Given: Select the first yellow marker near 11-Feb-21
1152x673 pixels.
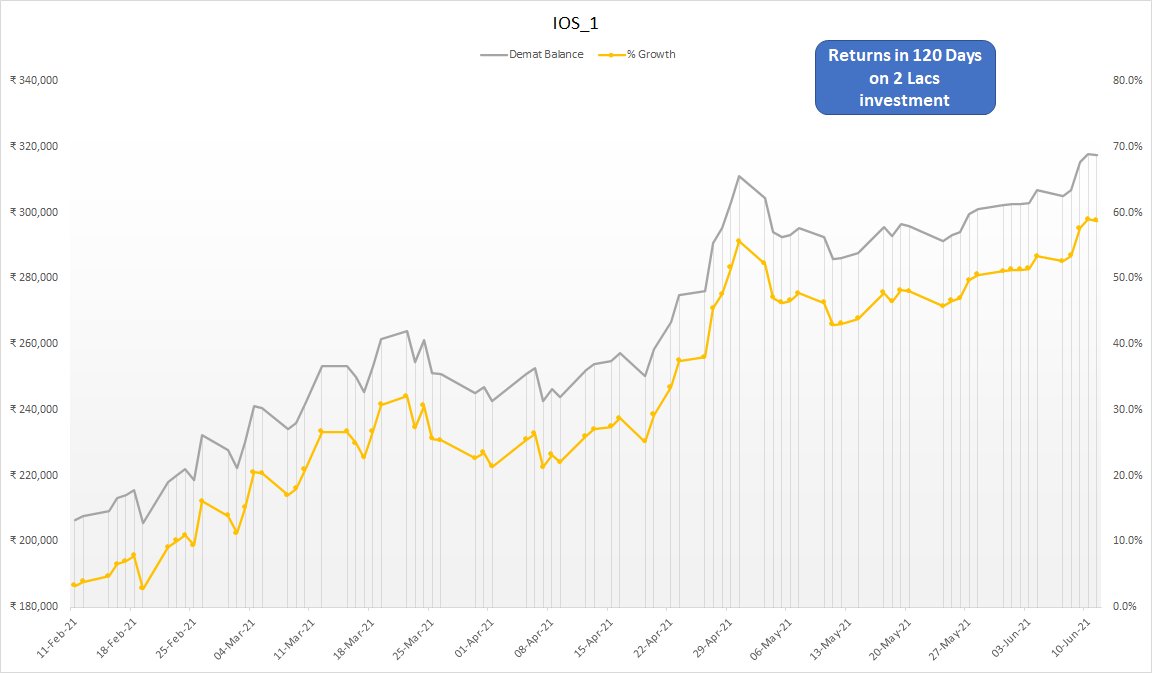Looking at the screenshot, I should coord(72,583).
